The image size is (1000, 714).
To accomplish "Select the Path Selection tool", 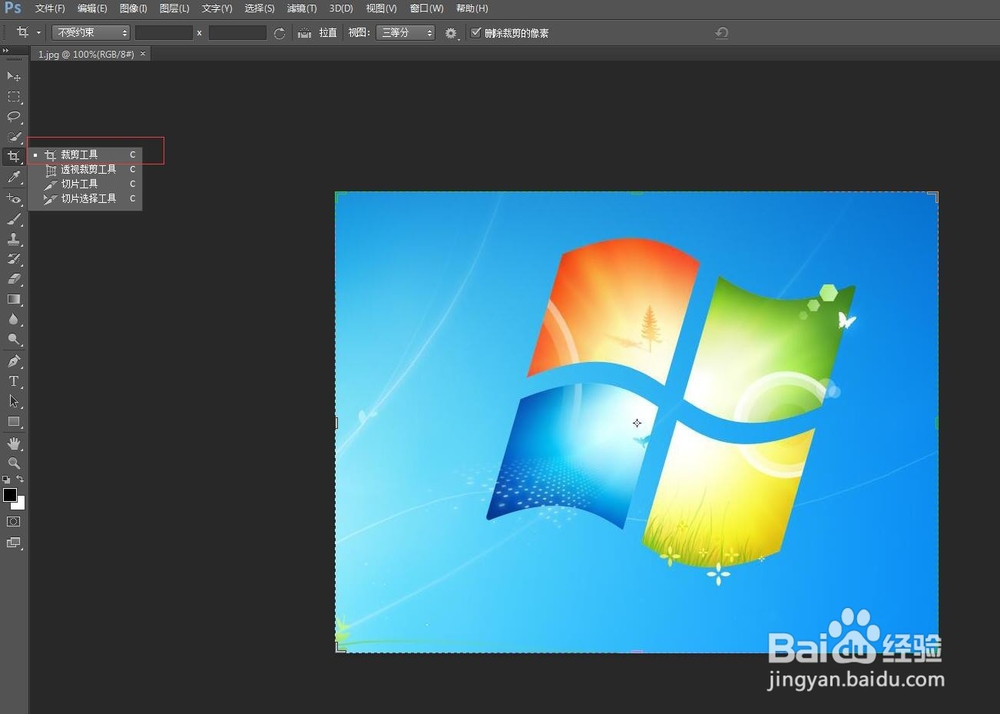I will 13,401.
